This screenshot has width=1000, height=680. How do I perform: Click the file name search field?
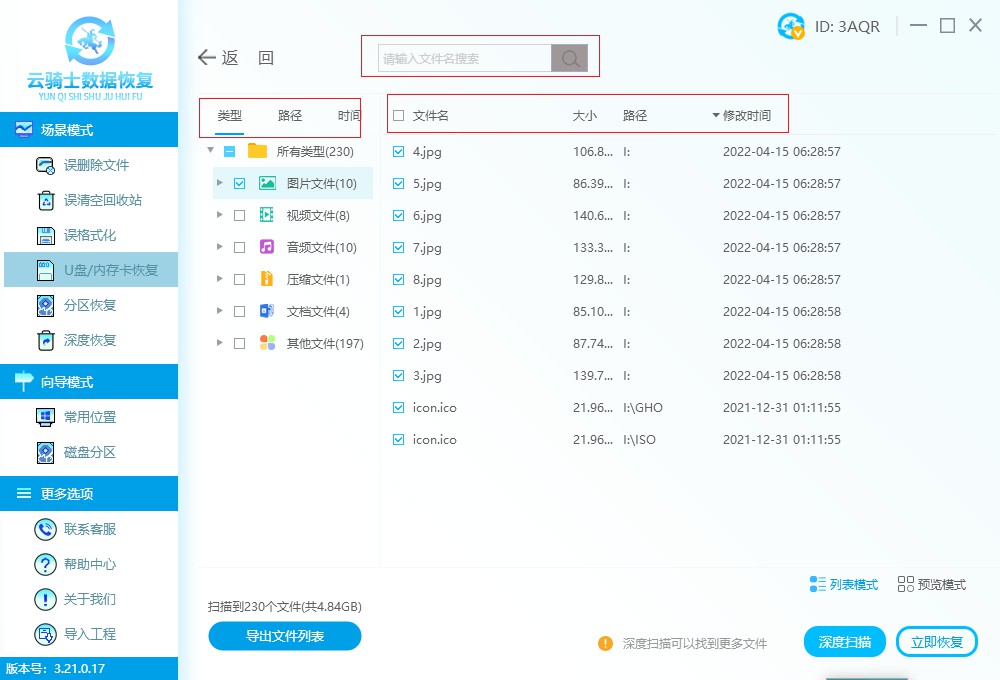(x=465, y=59)
